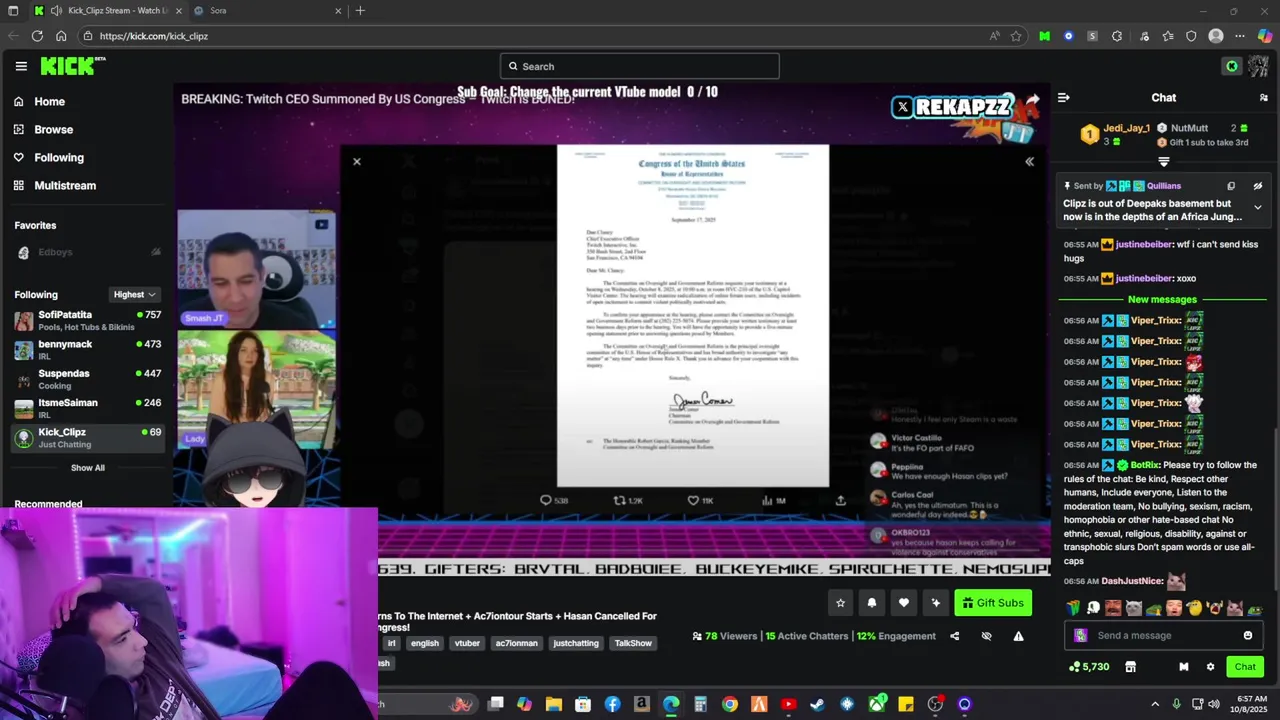The width and height of the screenshot is (1280, 720).
Task: Select the vtuber tag
Action: pyautogui.click(x=467, y=643)
